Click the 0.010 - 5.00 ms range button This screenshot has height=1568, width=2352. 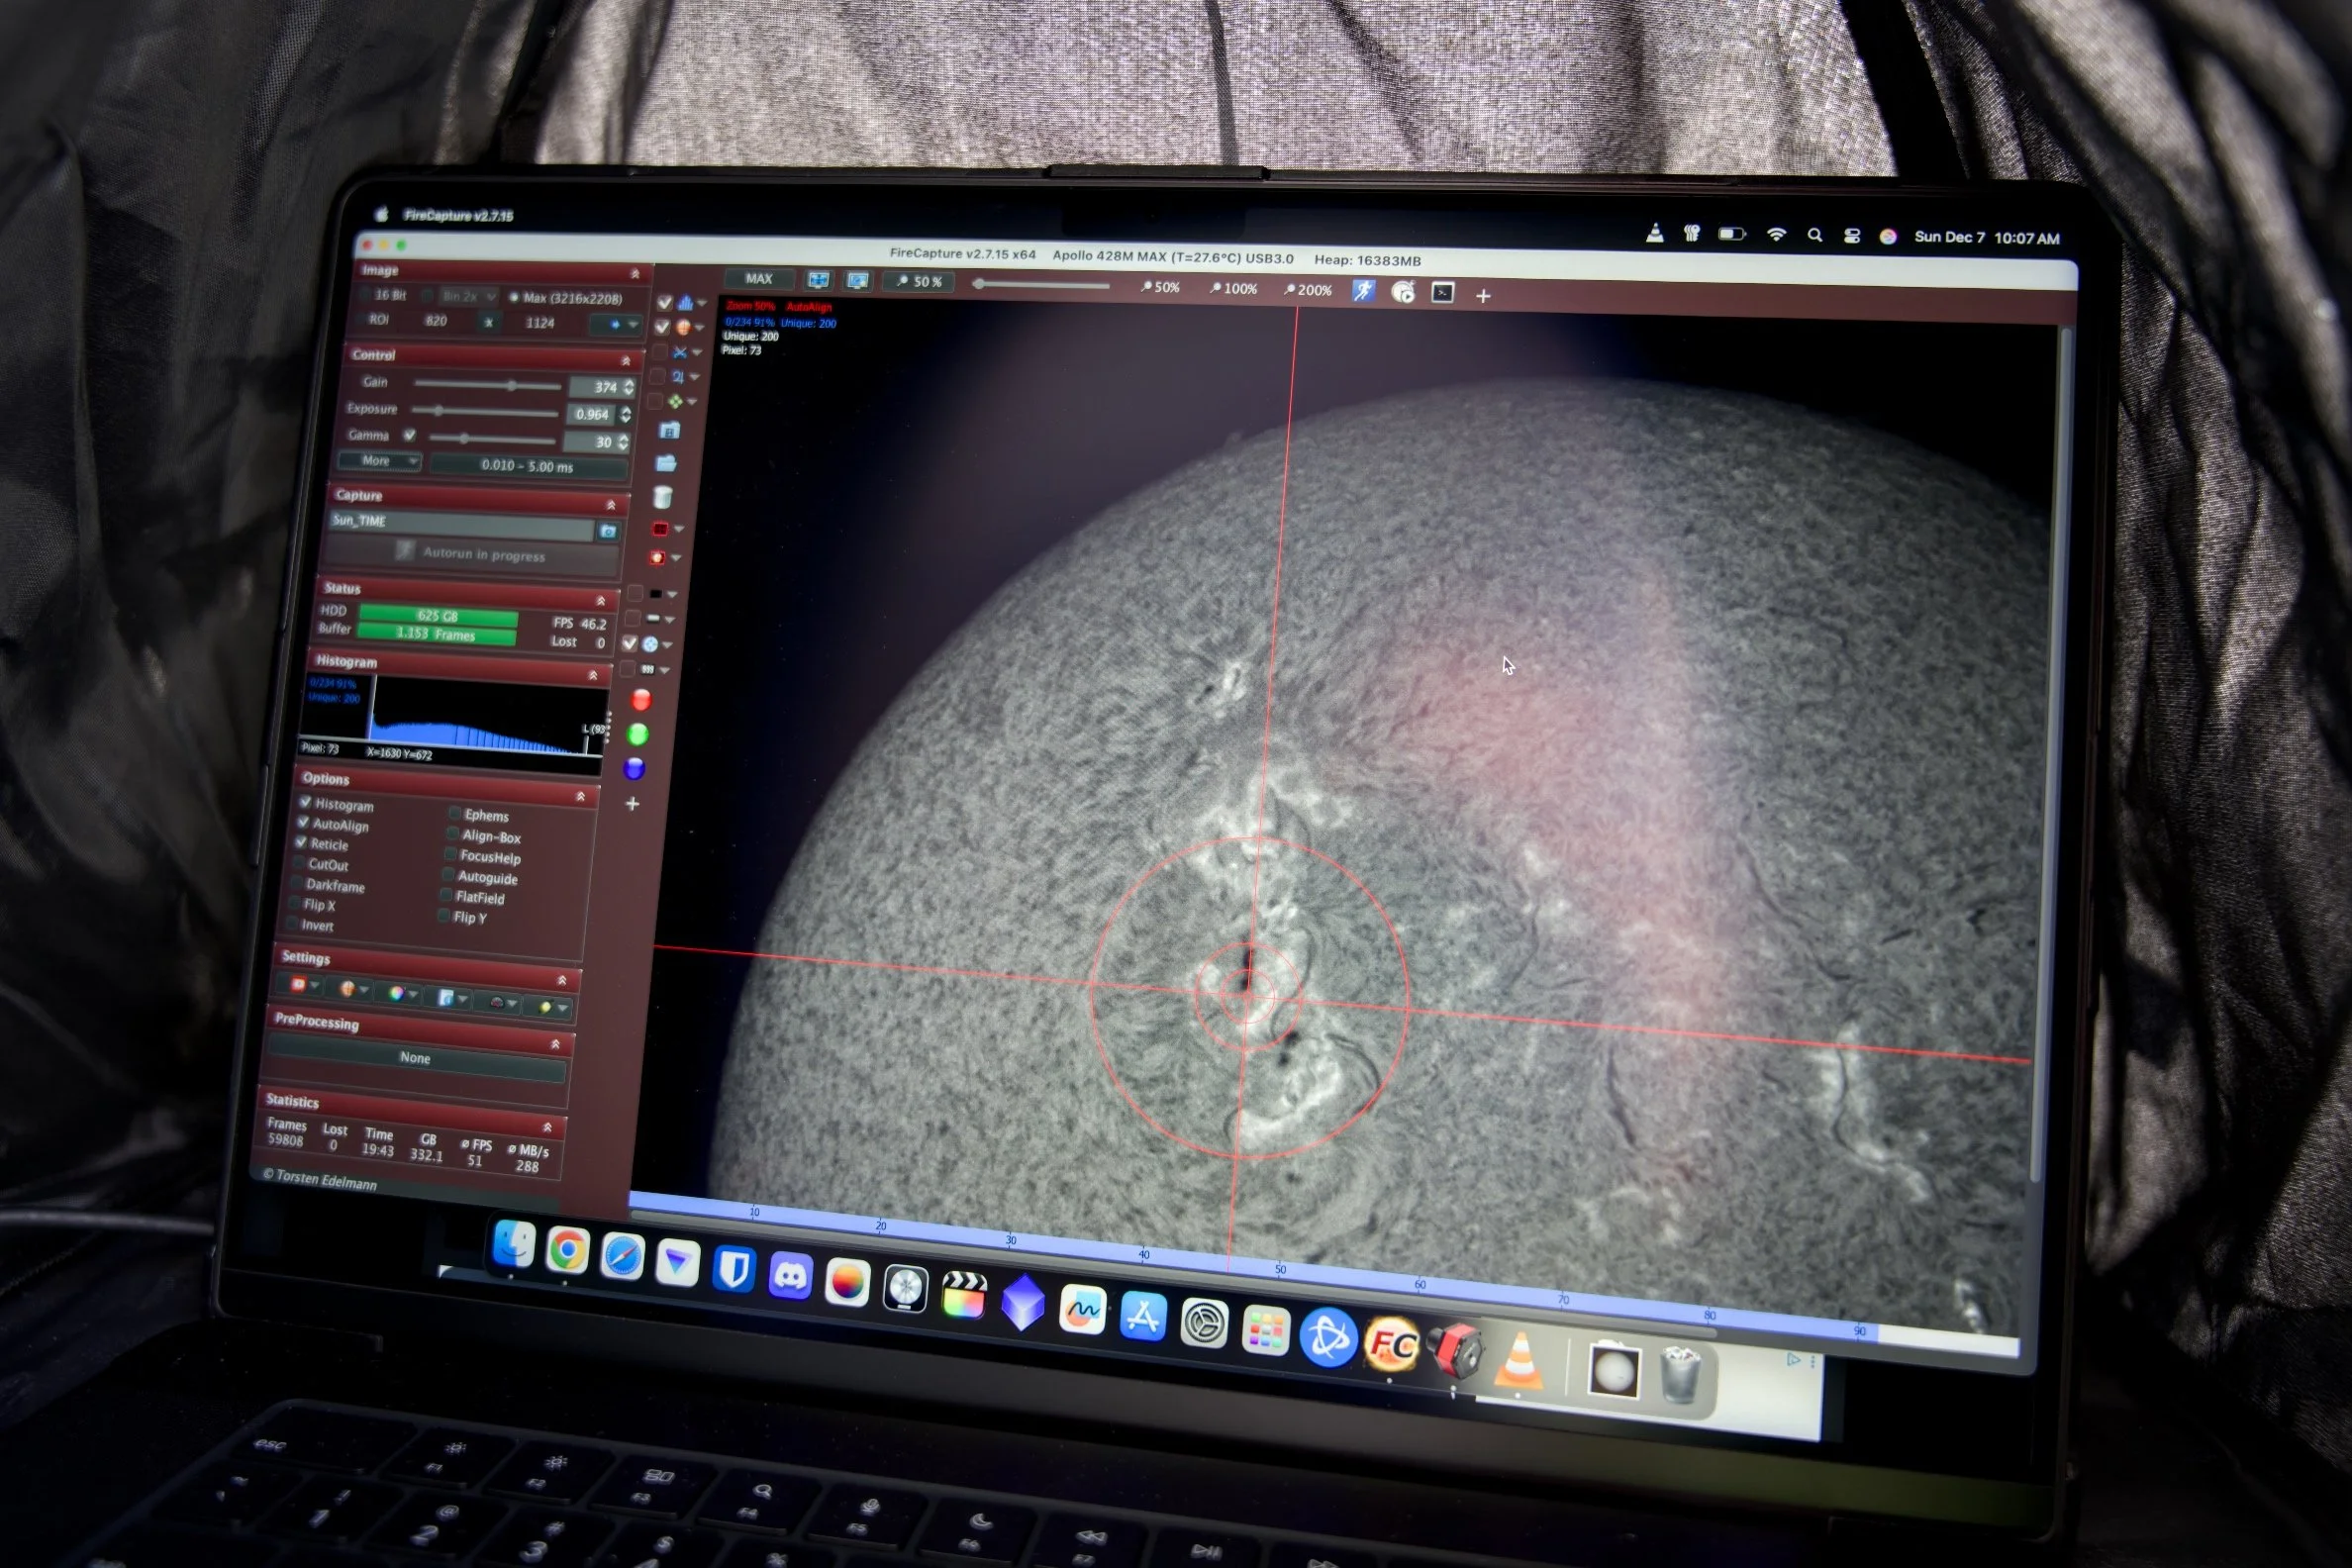tap(527, 466)
